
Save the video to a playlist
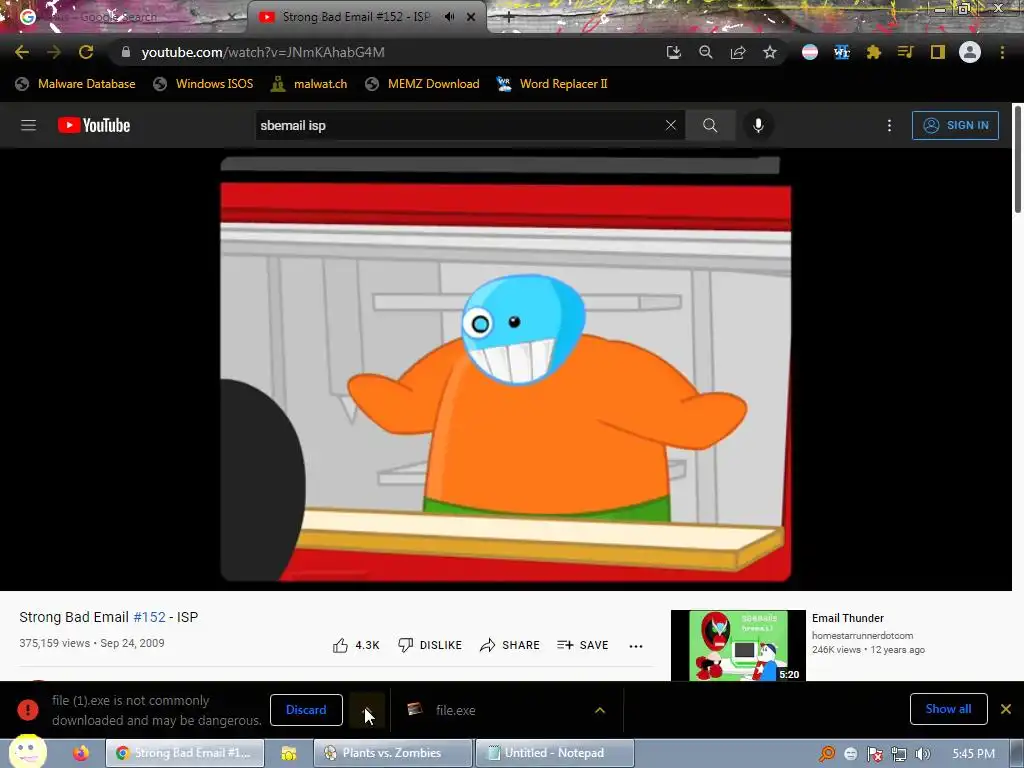583,645
